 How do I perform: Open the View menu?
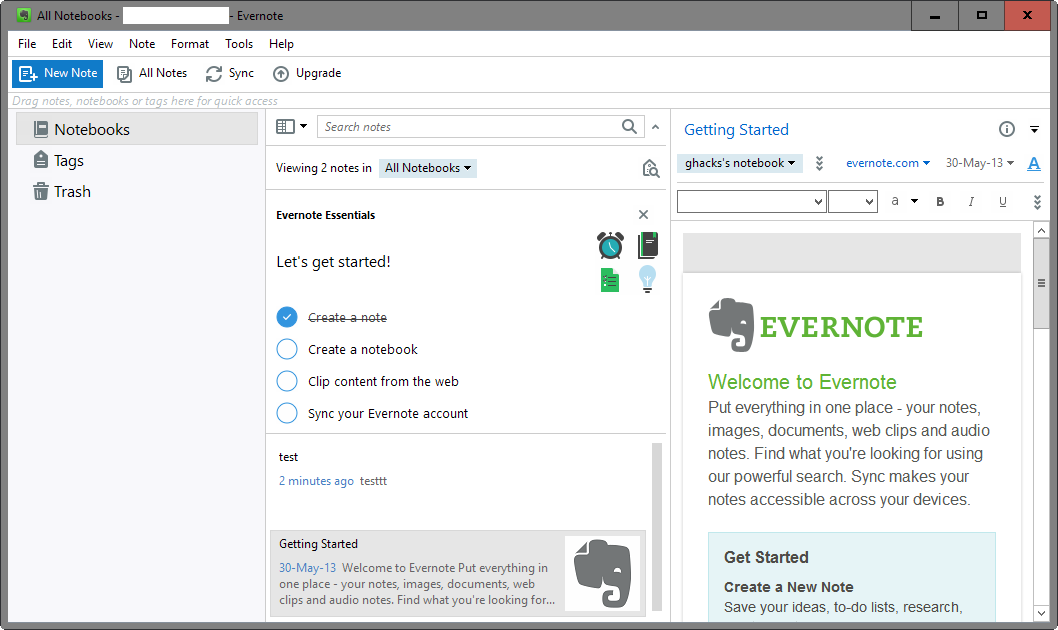[x=100, y=44]
